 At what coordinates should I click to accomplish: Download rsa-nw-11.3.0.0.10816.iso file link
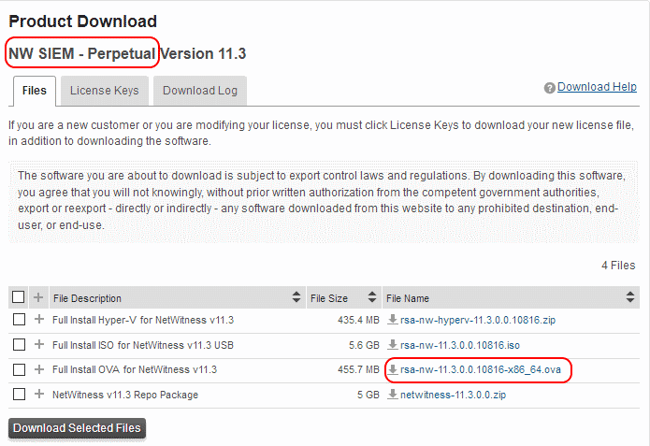(460, 345)
